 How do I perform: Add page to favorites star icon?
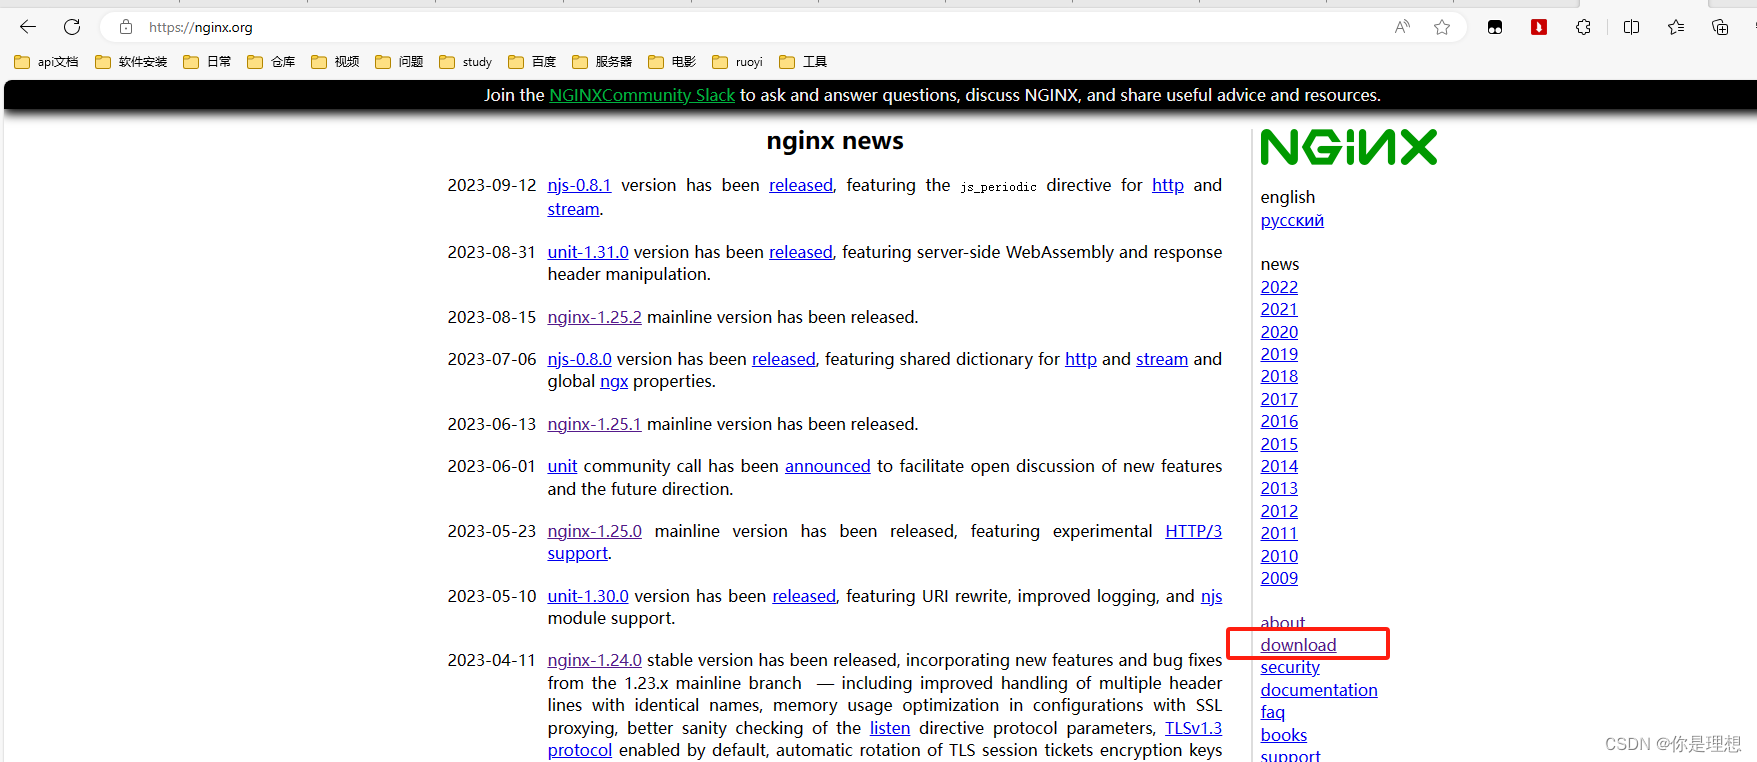click(1442, 27)
